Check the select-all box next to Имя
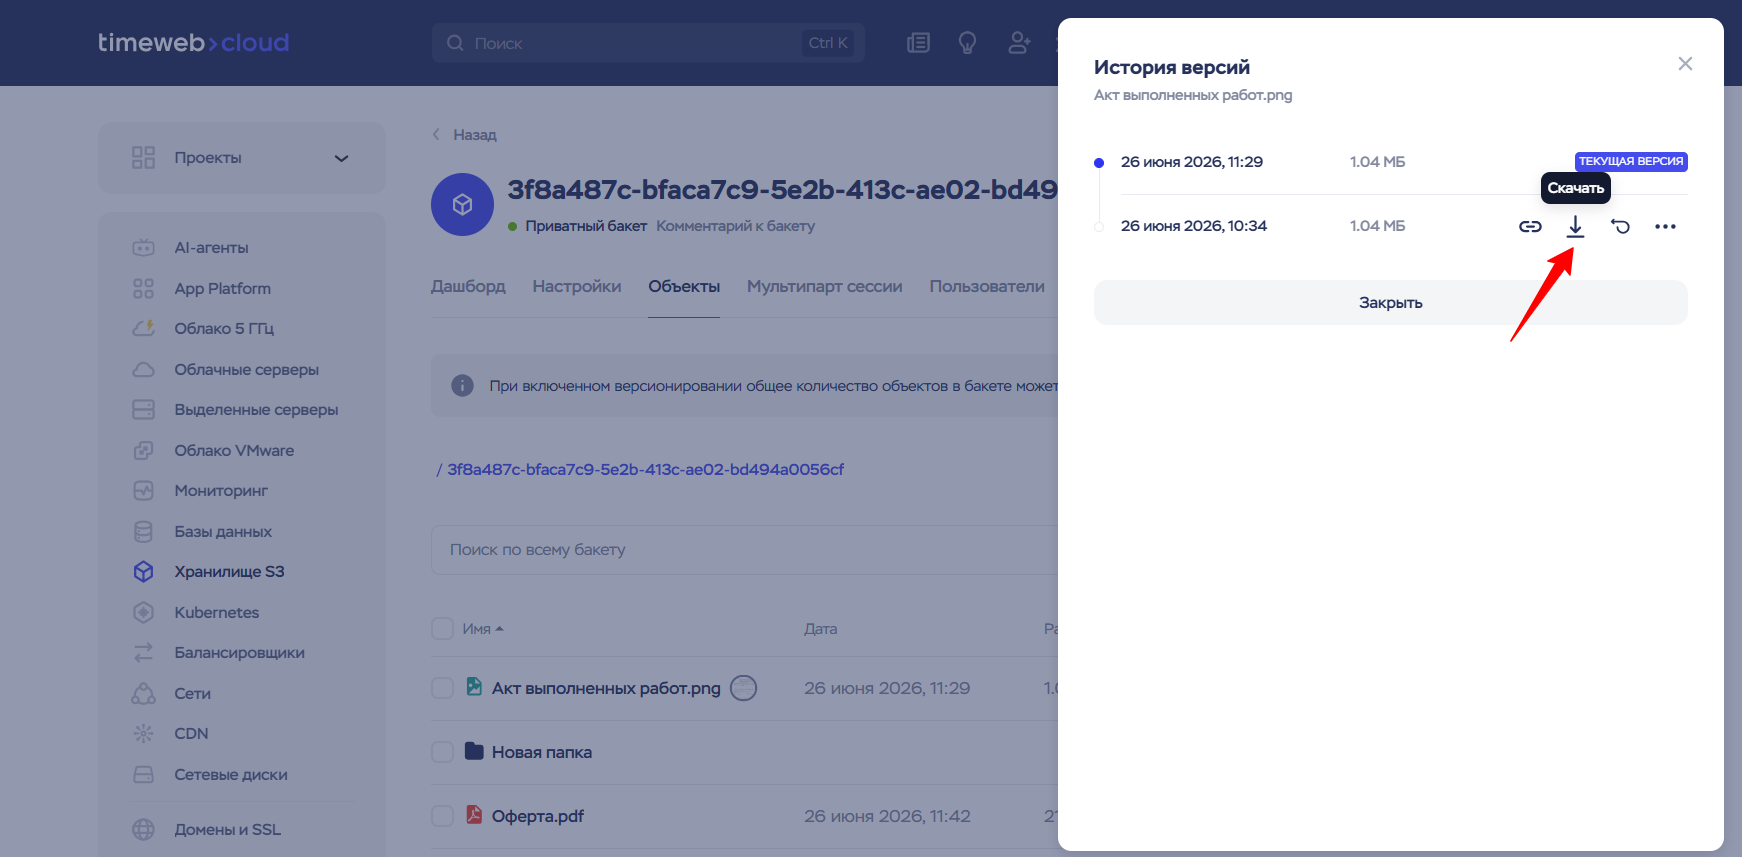The image size is (1742, 857). 442,629
